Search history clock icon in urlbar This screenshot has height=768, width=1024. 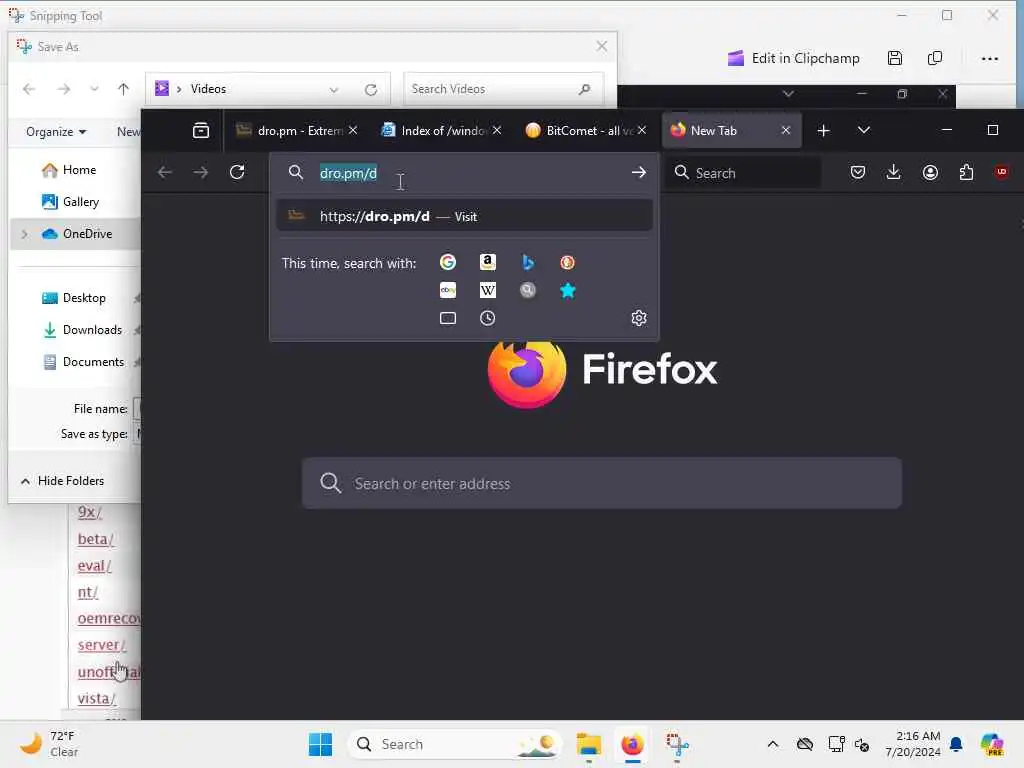[488, 318]
